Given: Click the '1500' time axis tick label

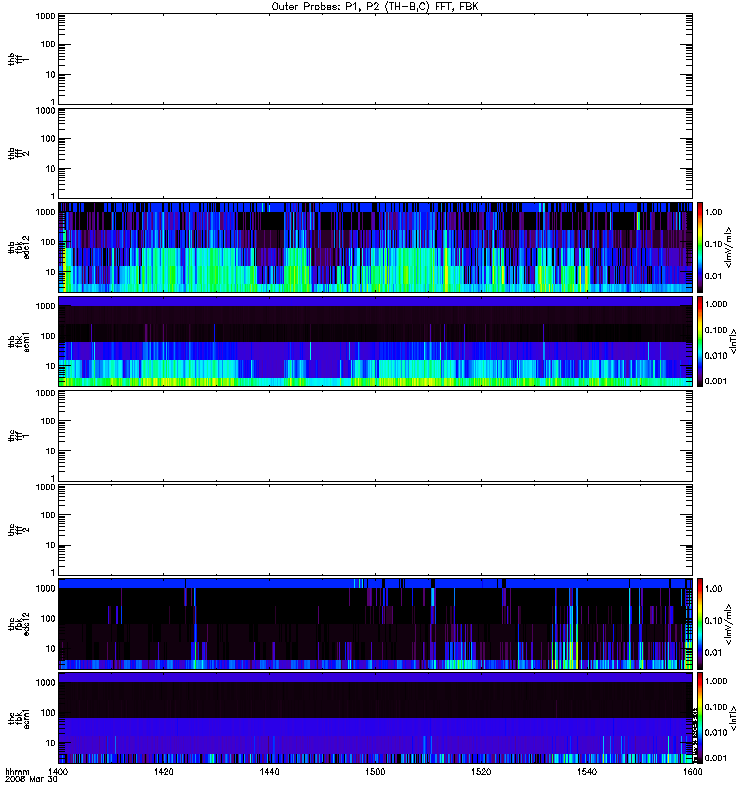Looking at the screenshot, I should click(375, 772).
